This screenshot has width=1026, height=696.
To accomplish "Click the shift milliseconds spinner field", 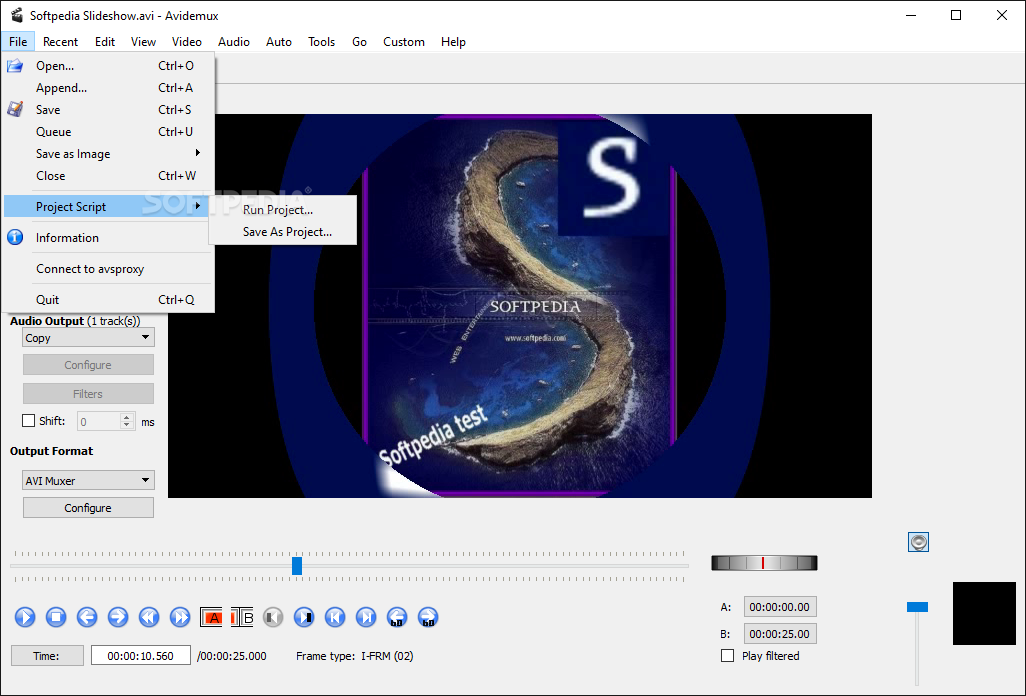I will pyautogui.click(x=106, y=421).
